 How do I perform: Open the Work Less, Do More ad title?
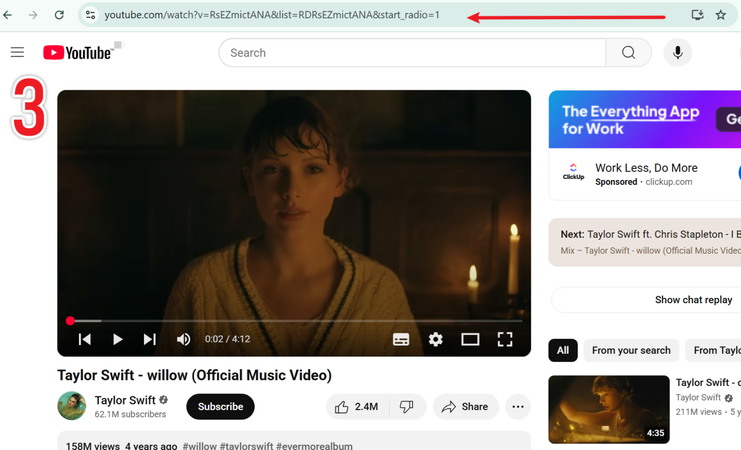pyautogui.click(x=646, y=168)
